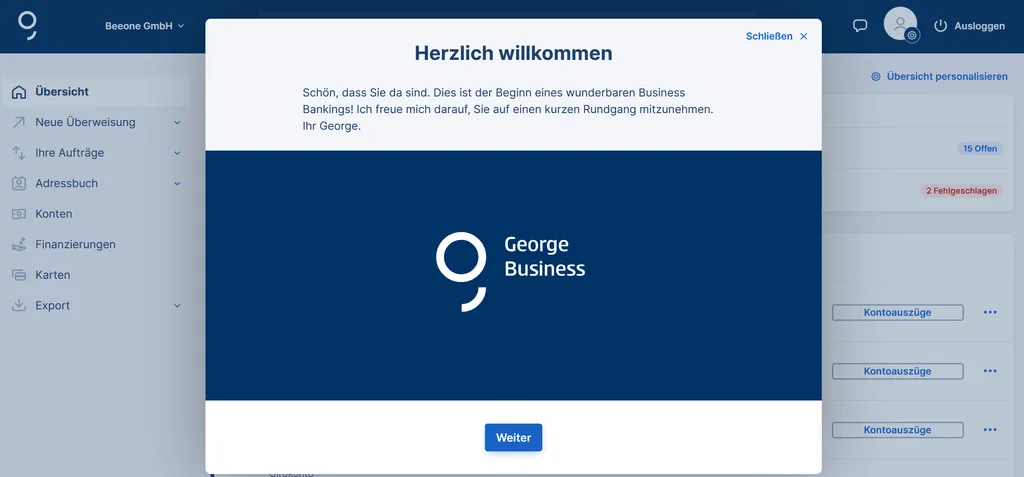
Task: Click the Karten card icon
Action: (19, 275)
